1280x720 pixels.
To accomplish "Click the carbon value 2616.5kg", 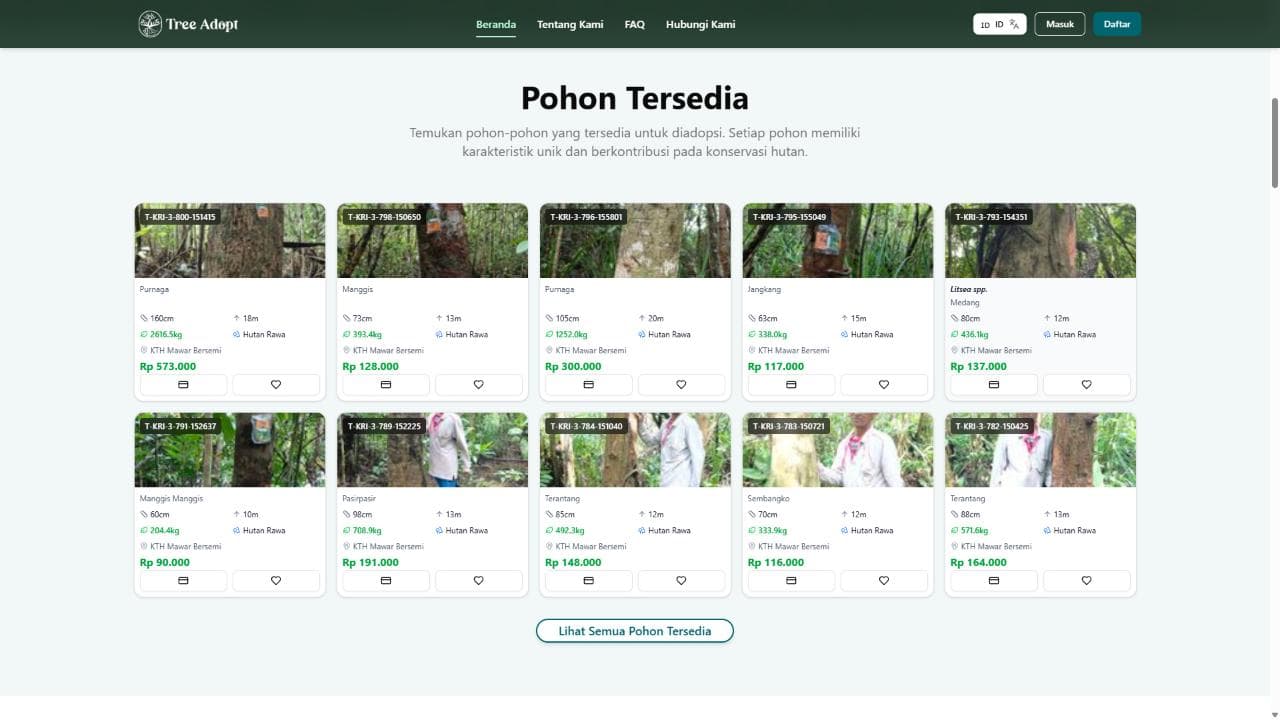I will point(166,334).
